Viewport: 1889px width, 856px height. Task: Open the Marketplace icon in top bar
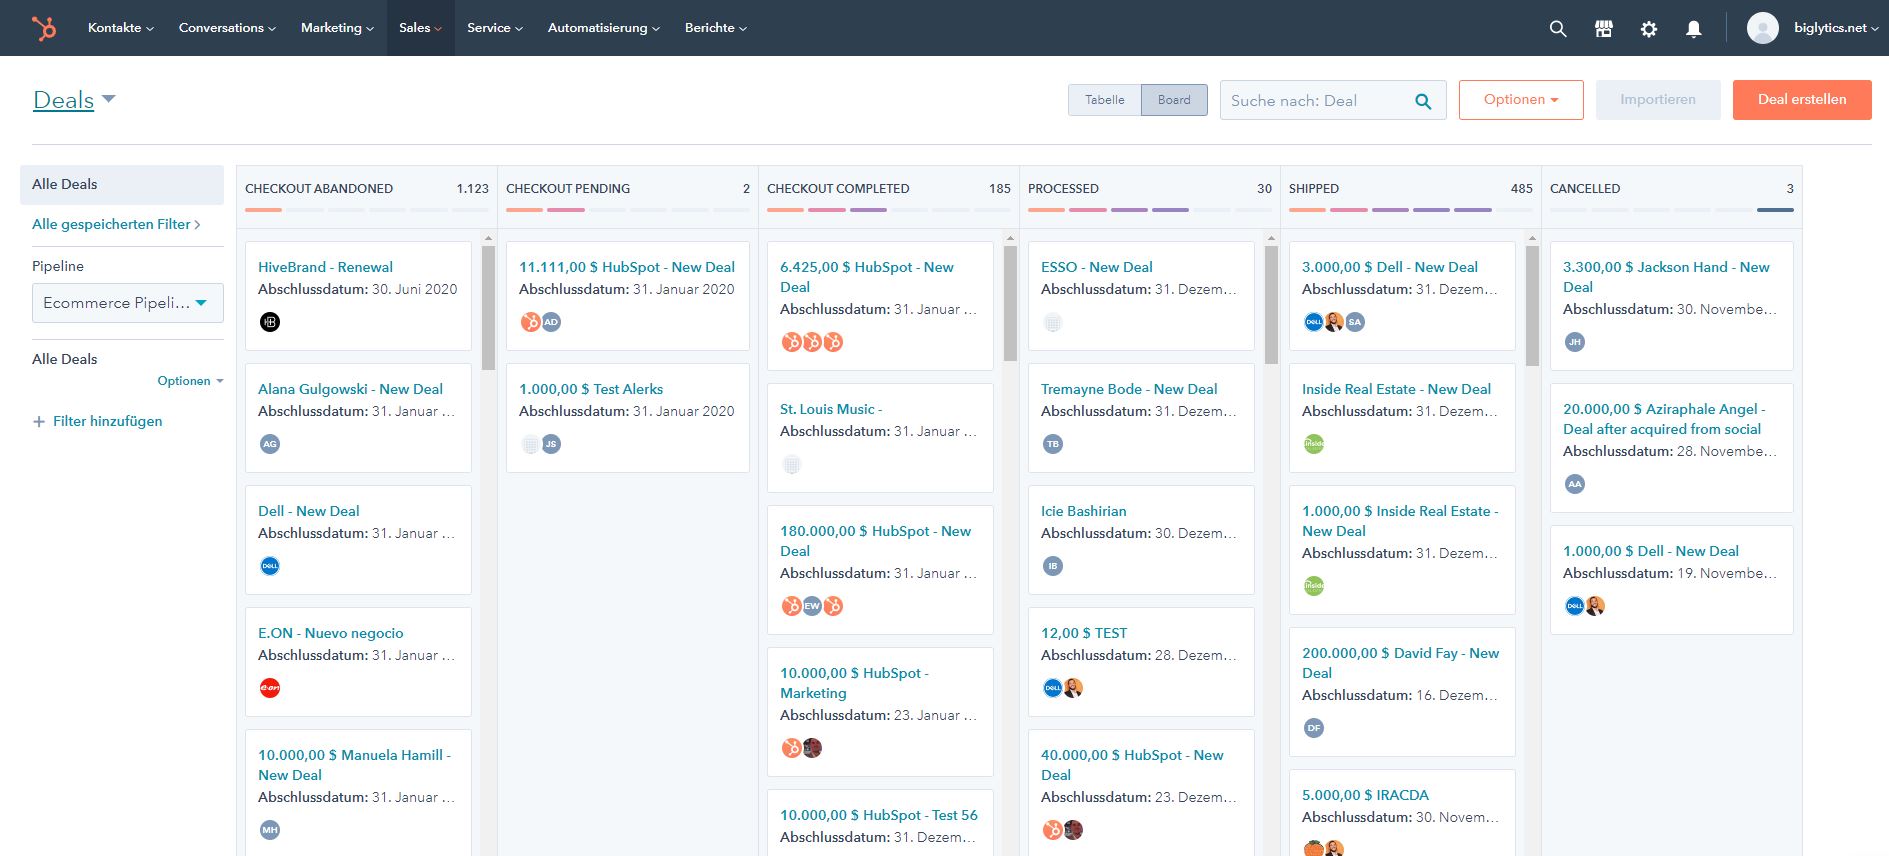pyautogui.click(x=1603, y=29)
